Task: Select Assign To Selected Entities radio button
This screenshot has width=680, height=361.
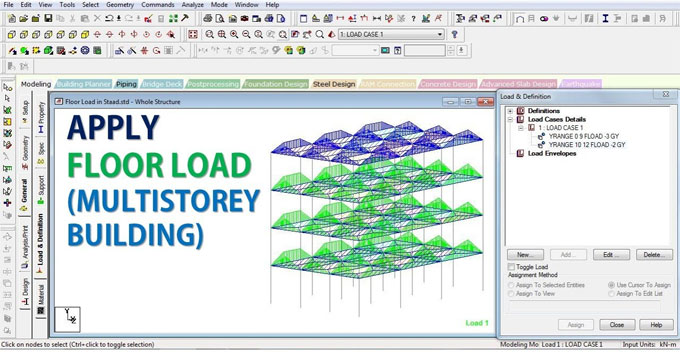Action: 511,285
